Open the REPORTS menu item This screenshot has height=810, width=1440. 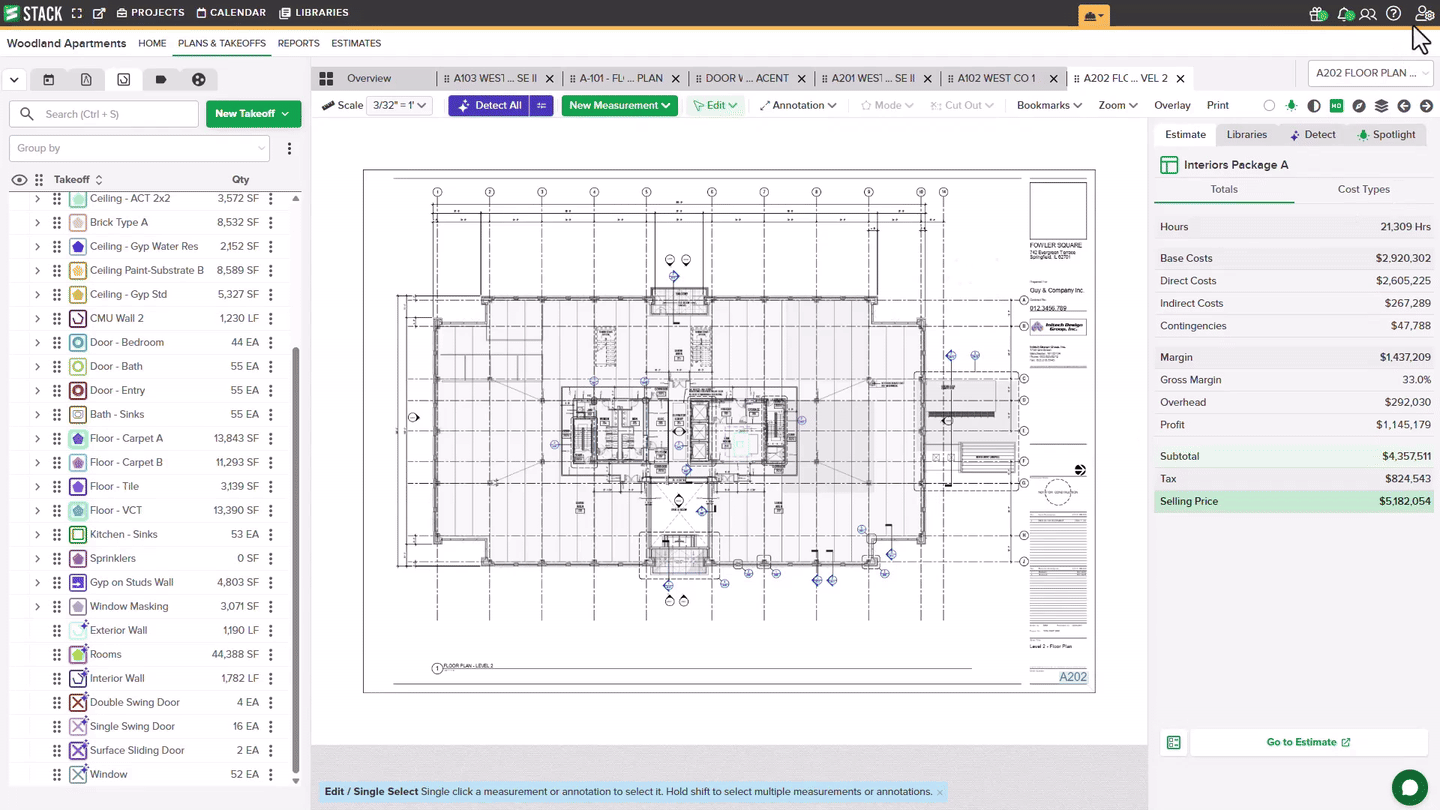298,43
